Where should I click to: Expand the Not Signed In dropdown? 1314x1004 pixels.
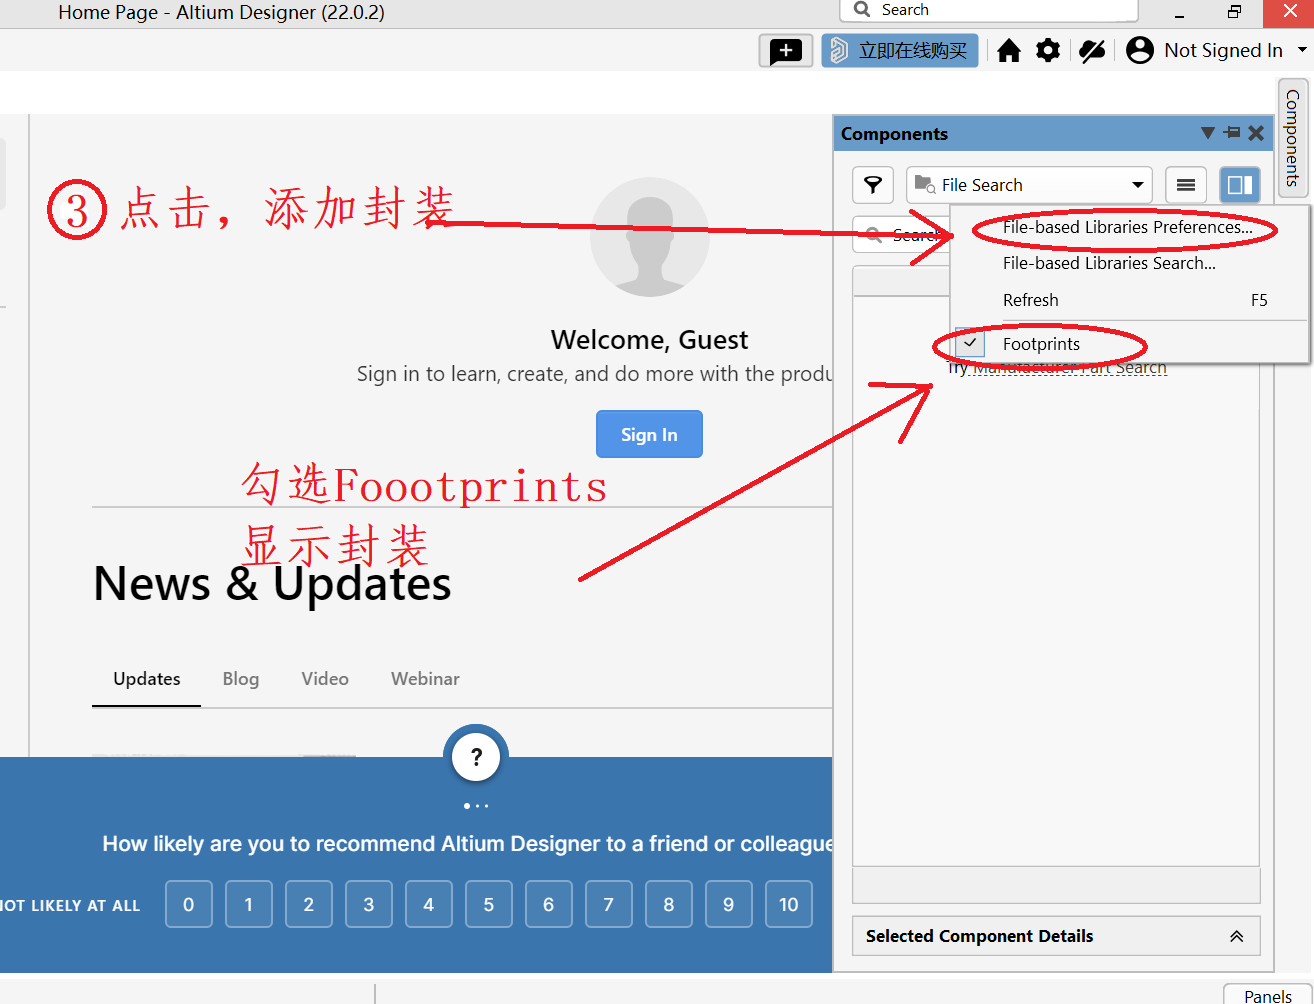1298,49
